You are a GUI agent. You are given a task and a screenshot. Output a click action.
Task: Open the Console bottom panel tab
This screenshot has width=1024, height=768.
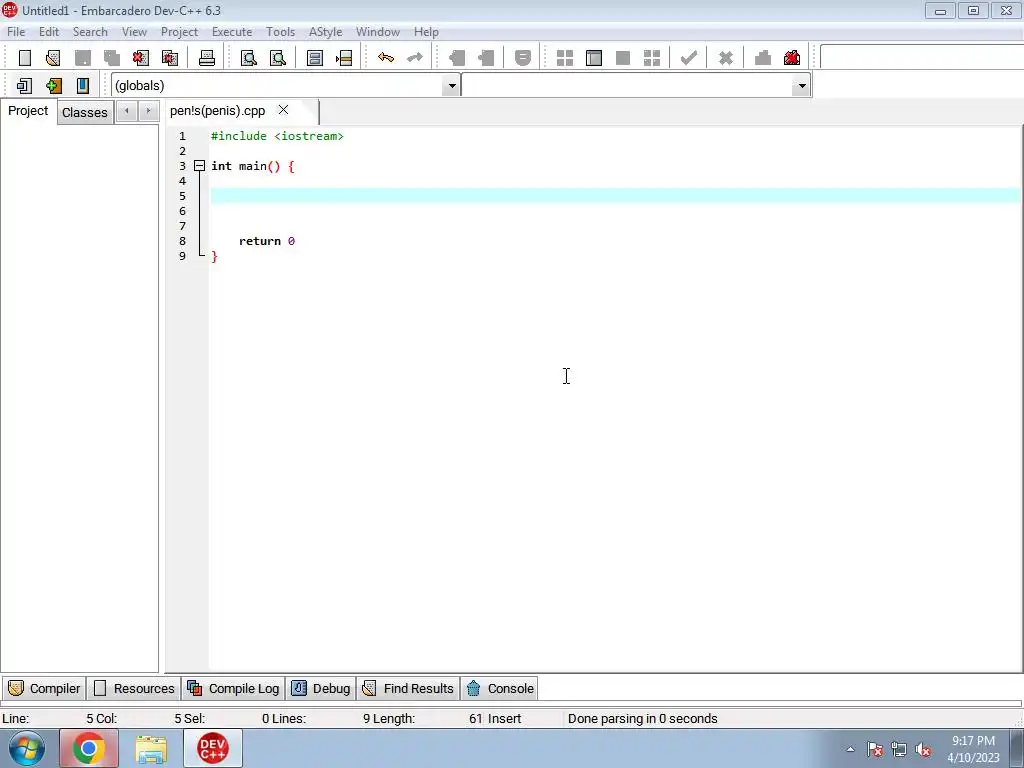click(500, 688)
